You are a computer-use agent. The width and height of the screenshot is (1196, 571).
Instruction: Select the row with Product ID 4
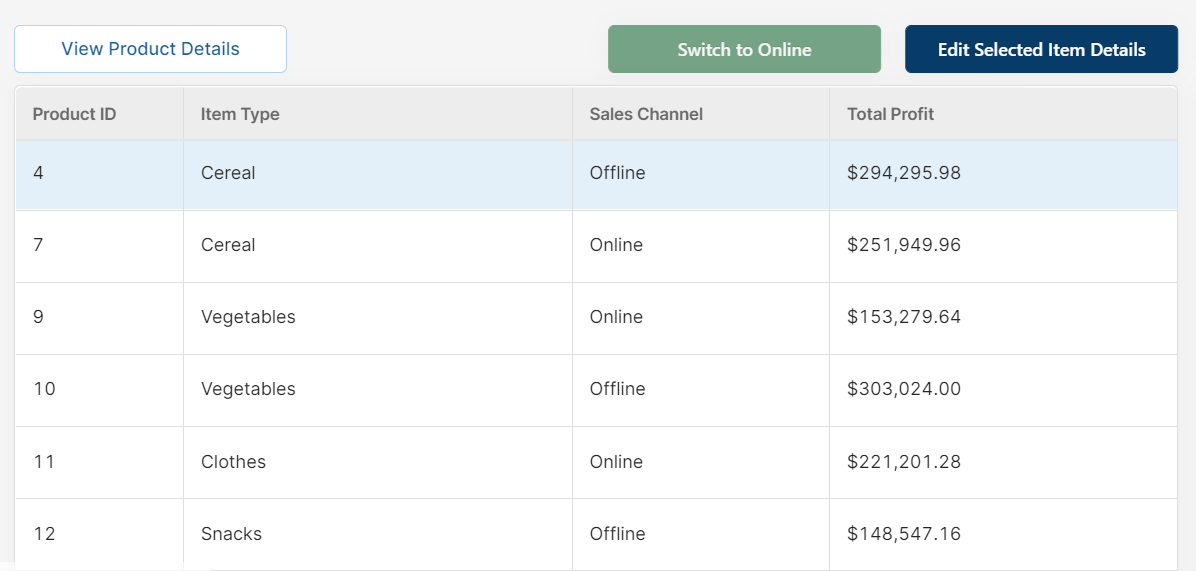tap(596, 175)
